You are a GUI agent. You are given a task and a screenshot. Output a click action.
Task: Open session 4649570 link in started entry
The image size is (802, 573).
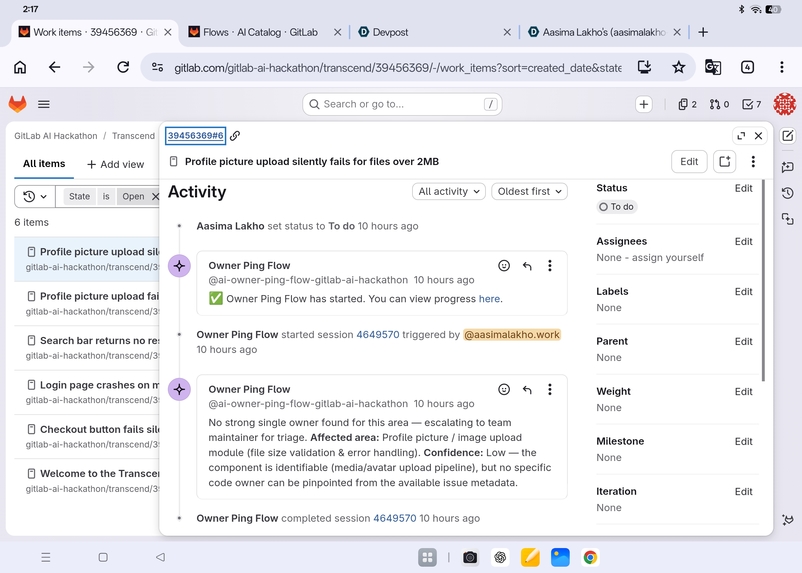point(377,335)
